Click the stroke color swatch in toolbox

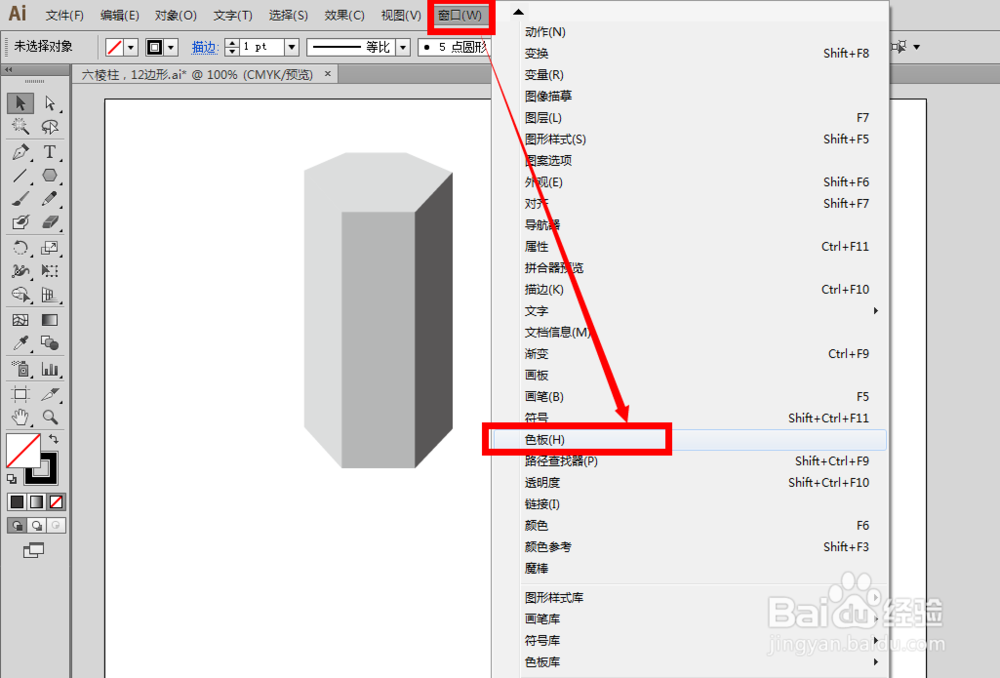(x=48, y=475)
